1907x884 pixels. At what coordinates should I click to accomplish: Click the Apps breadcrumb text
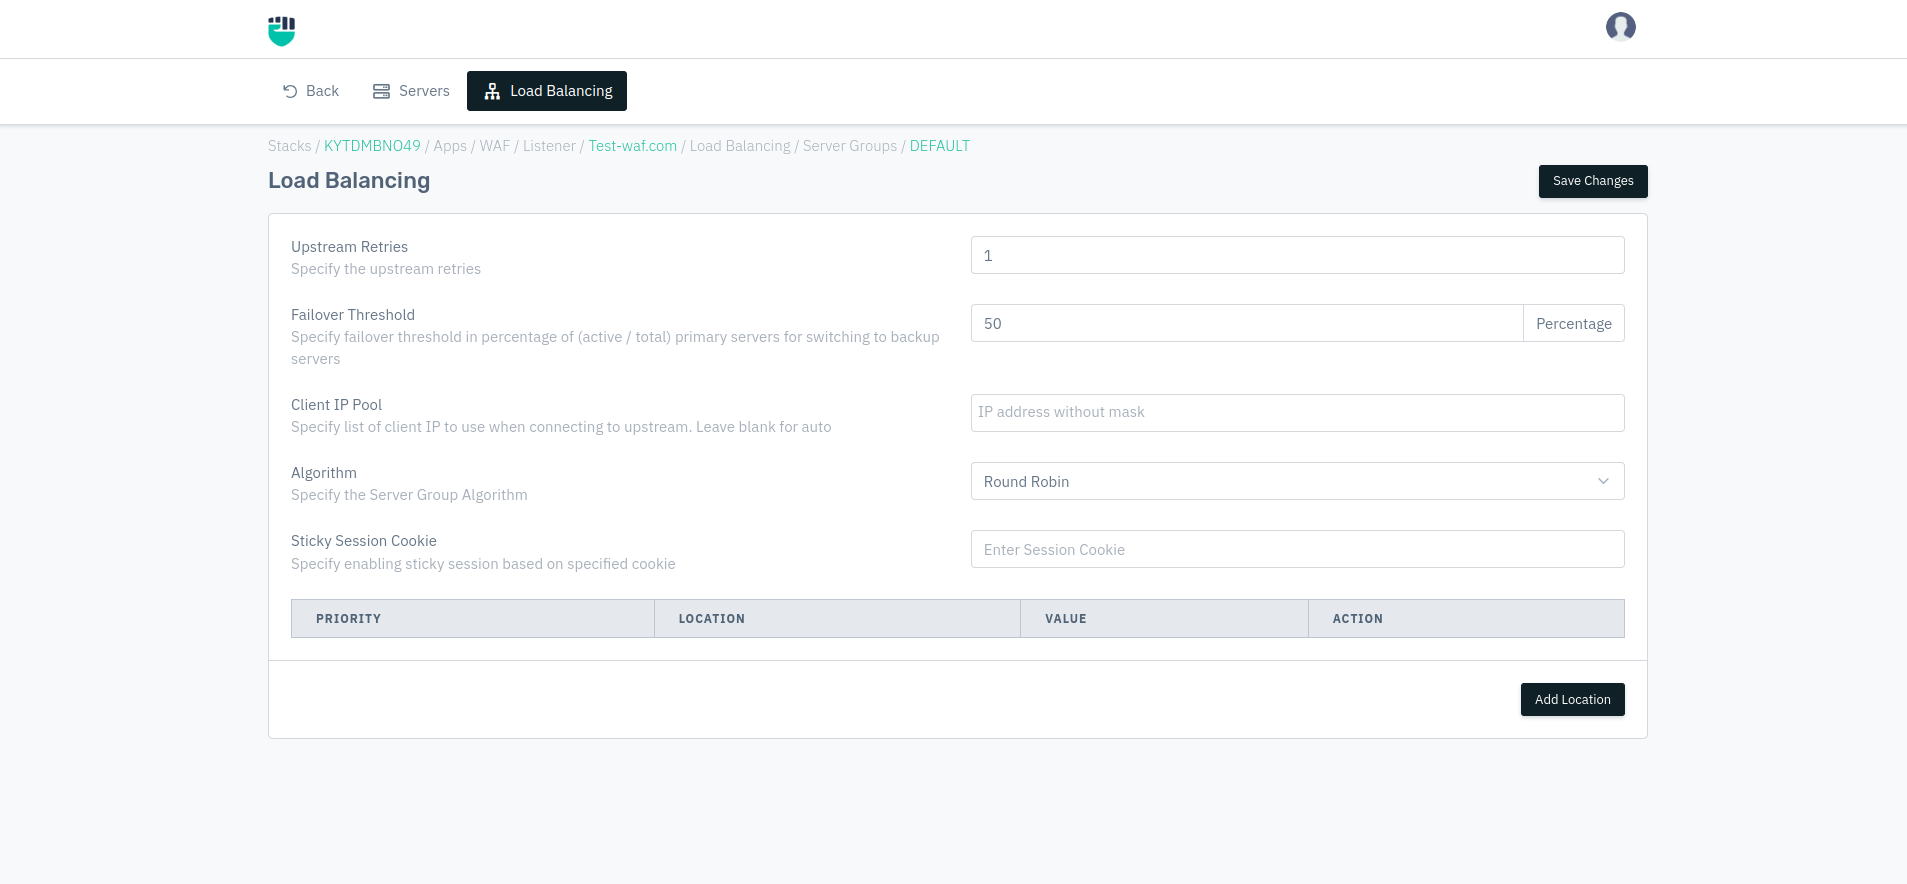[x=450, y=146]
